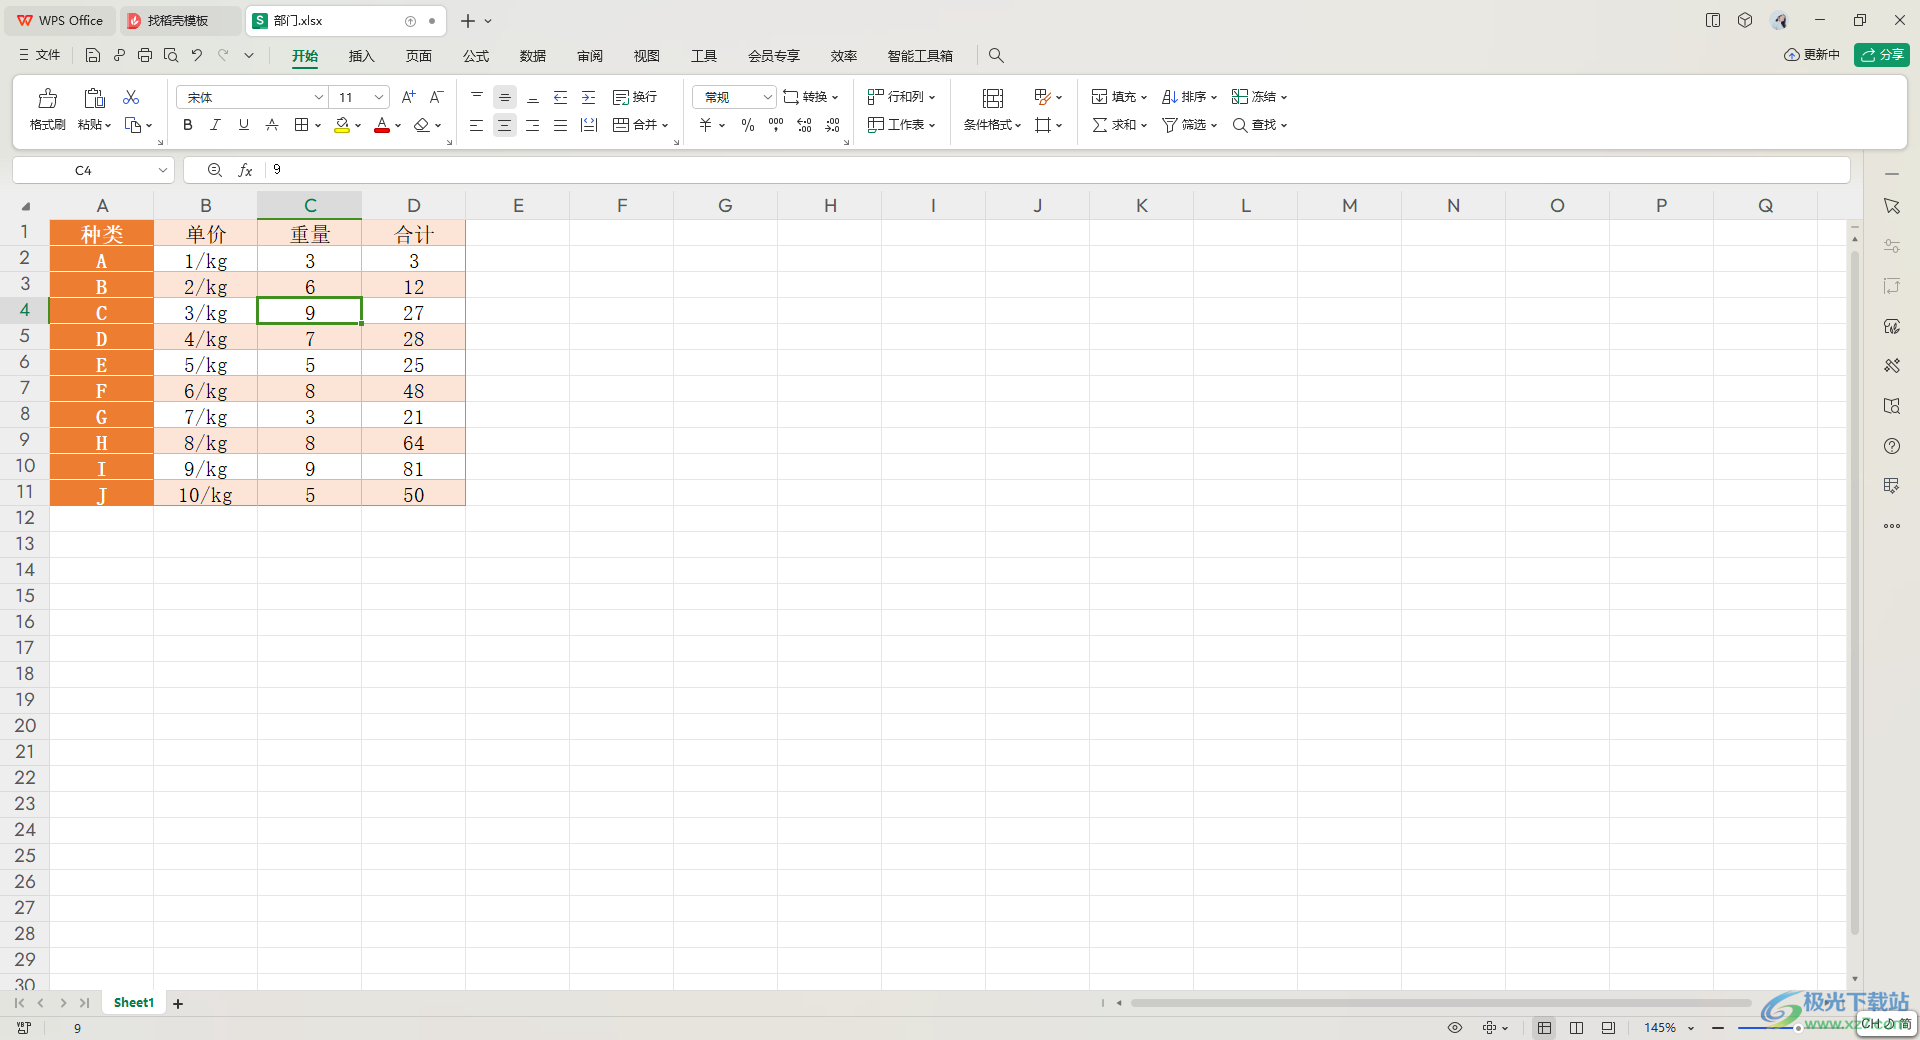Click the Undo arrow icon
This screenshot has height=1040, width=1920.
tap(197, 55)
